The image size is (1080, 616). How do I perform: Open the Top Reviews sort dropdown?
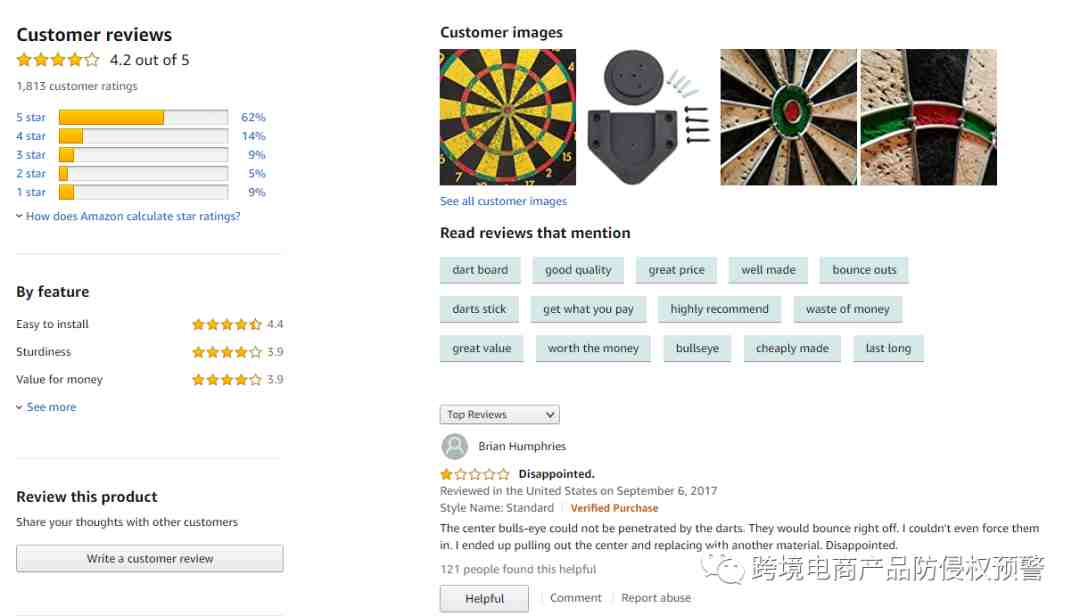499,415
